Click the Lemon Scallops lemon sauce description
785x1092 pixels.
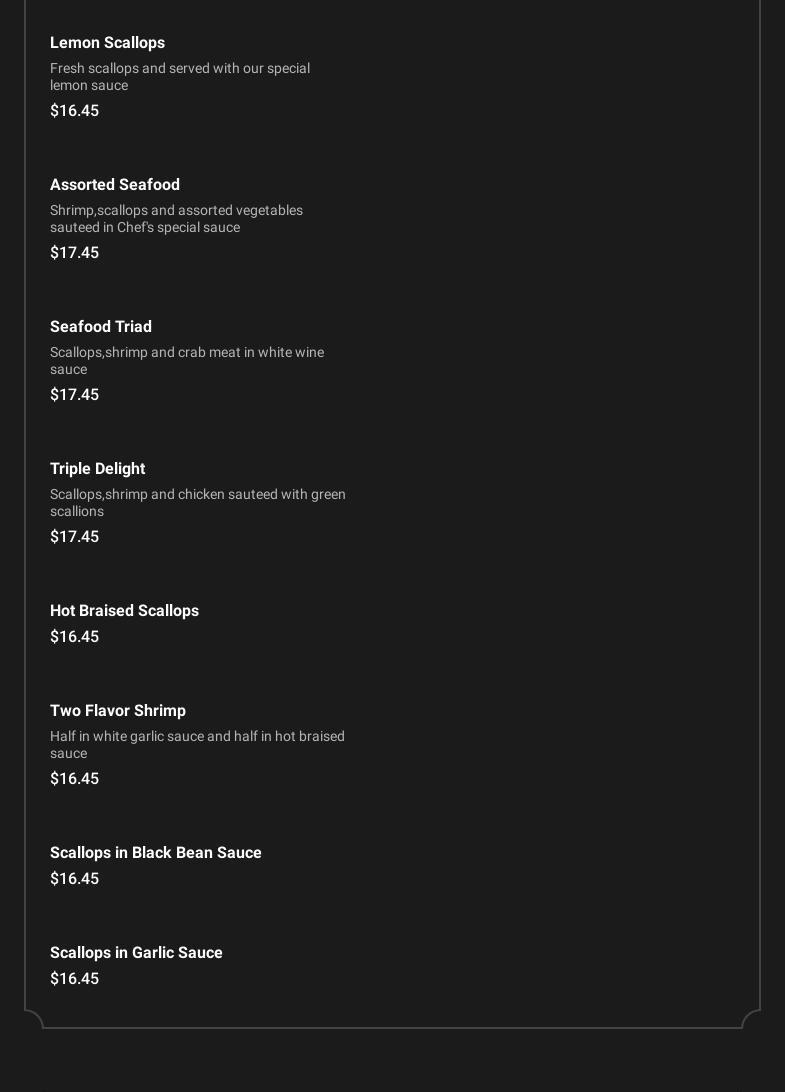click(180, 77)
